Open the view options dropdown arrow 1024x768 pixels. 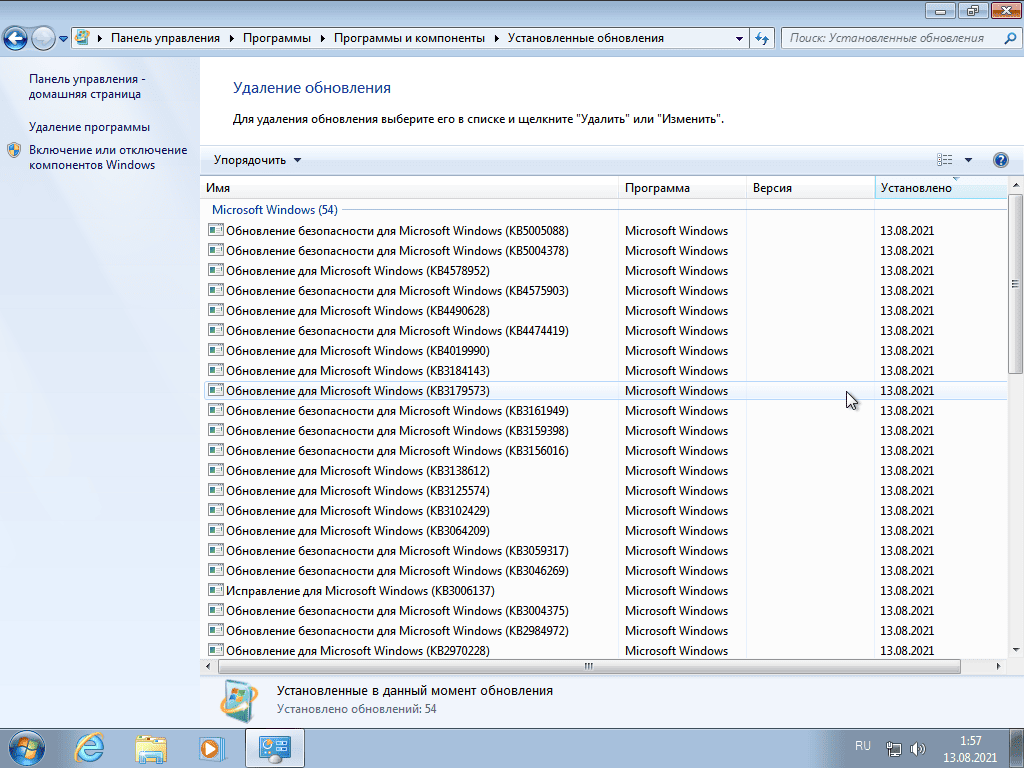[968, 160]
